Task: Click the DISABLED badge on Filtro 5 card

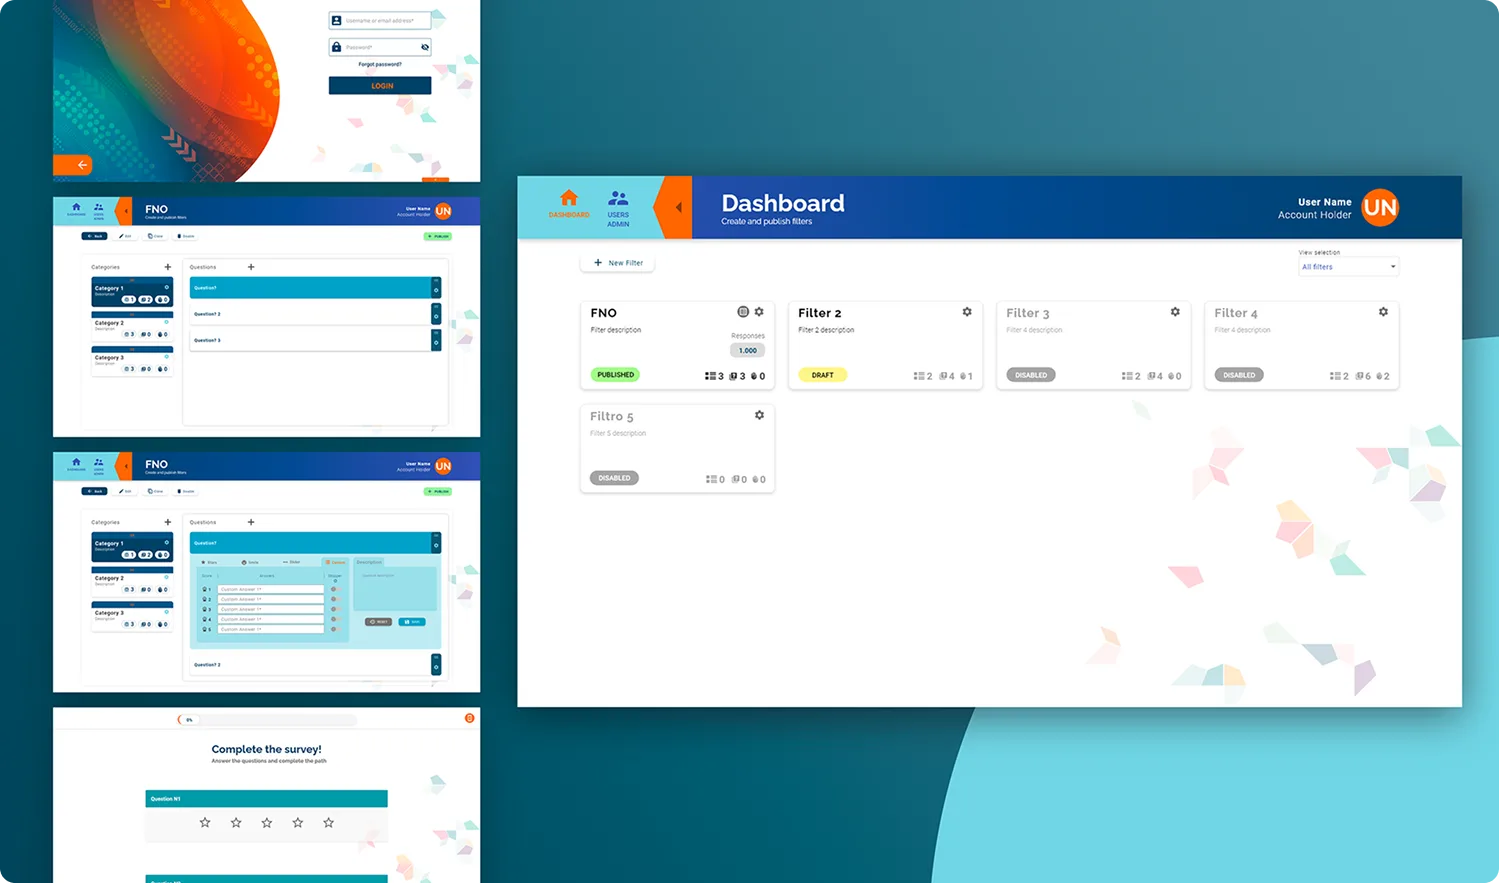Action: click(614, 478)
